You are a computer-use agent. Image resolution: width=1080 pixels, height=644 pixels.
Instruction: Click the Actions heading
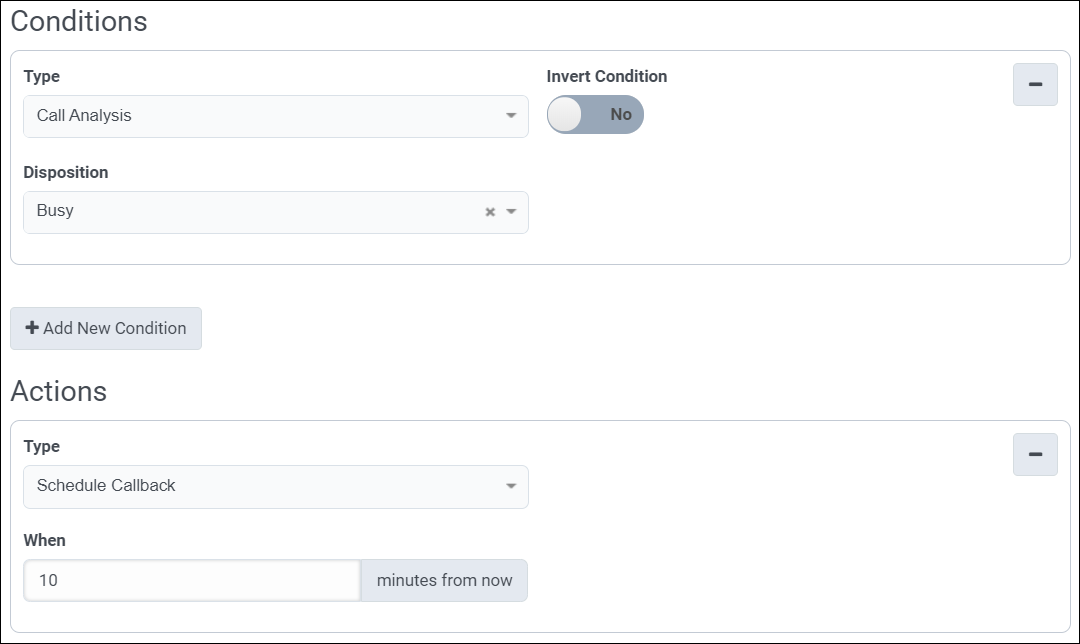coord(59,391)
